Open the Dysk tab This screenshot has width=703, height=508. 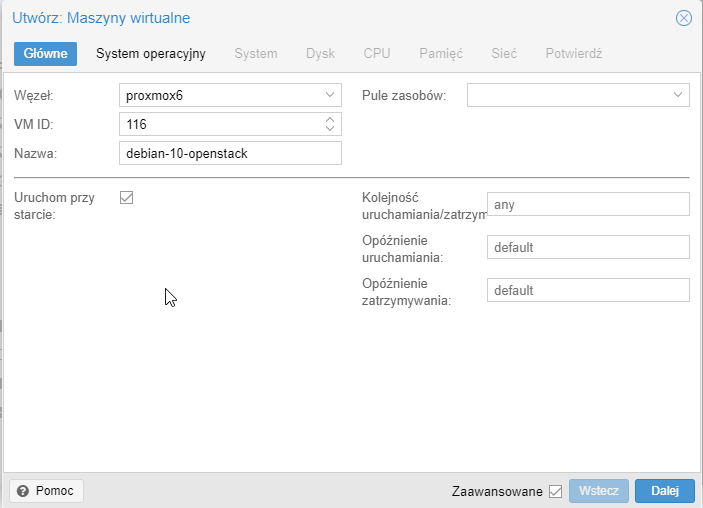click(x=320, y=54)
